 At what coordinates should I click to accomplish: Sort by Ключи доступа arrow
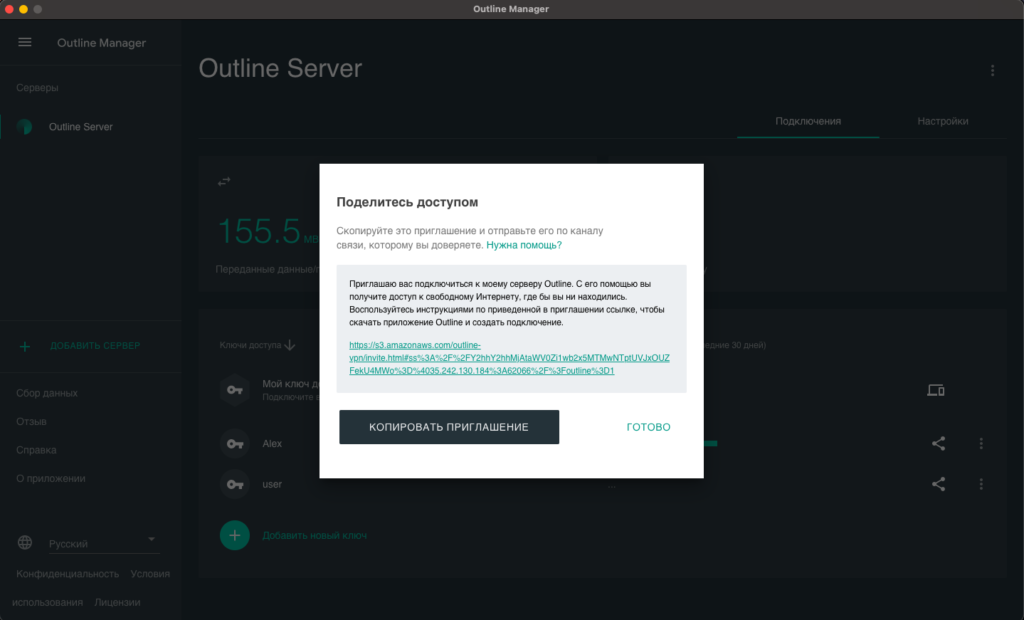tap(290, 345)
